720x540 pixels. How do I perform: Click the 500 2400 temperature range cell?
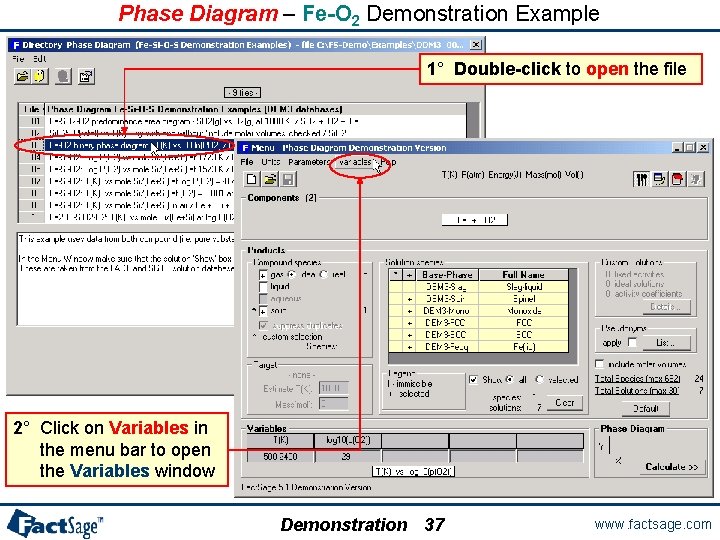click(281, 456)
